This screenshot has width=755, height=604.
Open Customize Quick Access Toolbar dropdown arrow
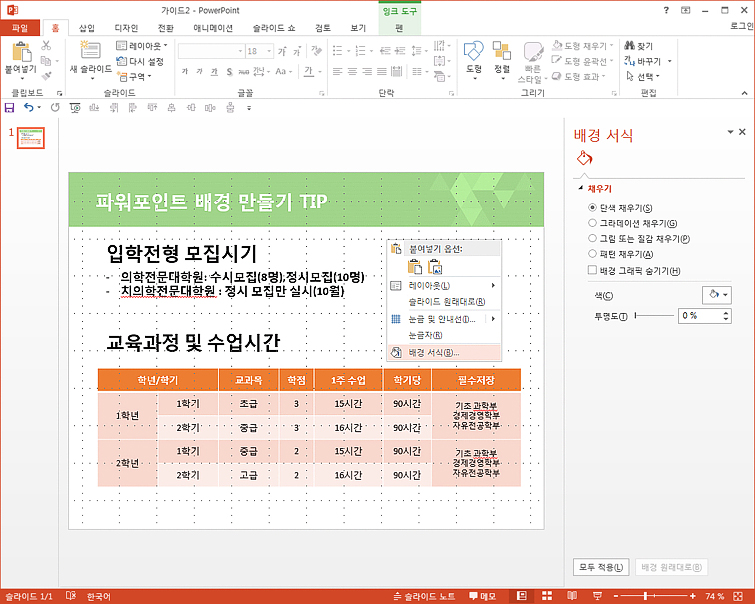point(249,108)
